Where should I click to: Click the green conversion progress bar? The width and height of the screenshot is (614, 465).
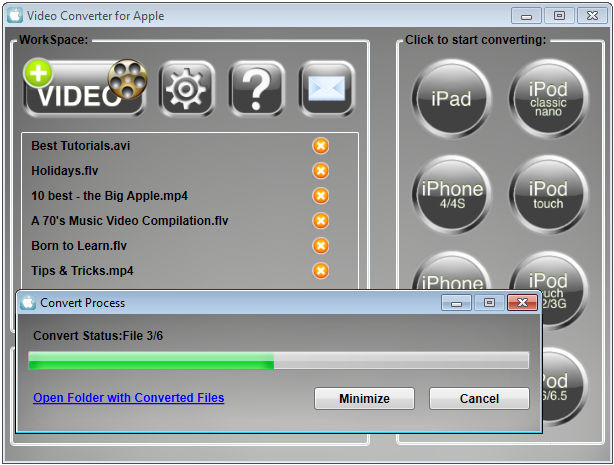[279, 360]
